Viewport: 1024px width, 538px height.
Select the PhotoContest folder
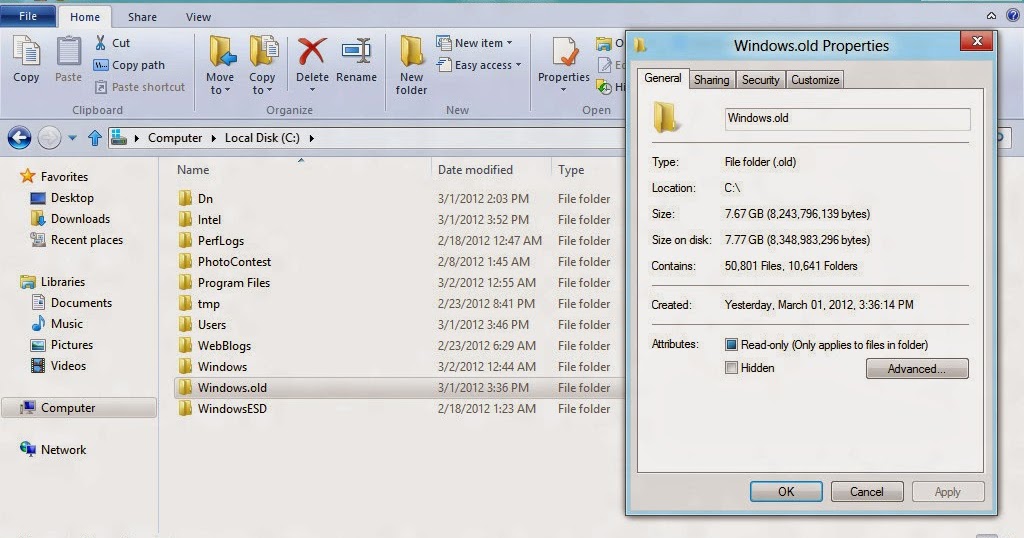tap(398, 261)
